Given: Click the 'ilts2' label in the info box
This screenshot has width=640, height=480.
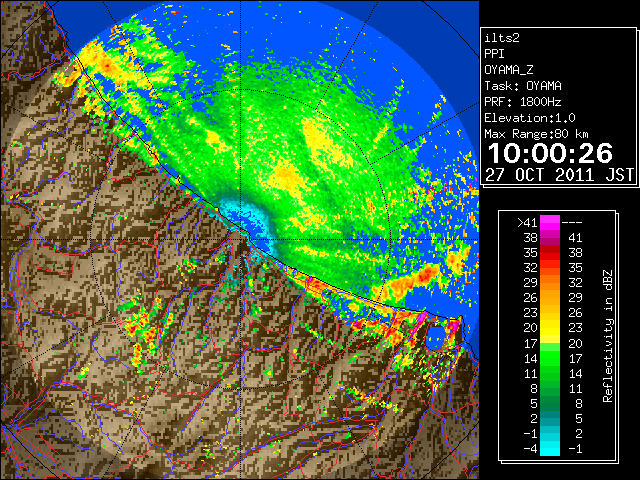Looking at the screenshot, I should [x=502, y=38].
